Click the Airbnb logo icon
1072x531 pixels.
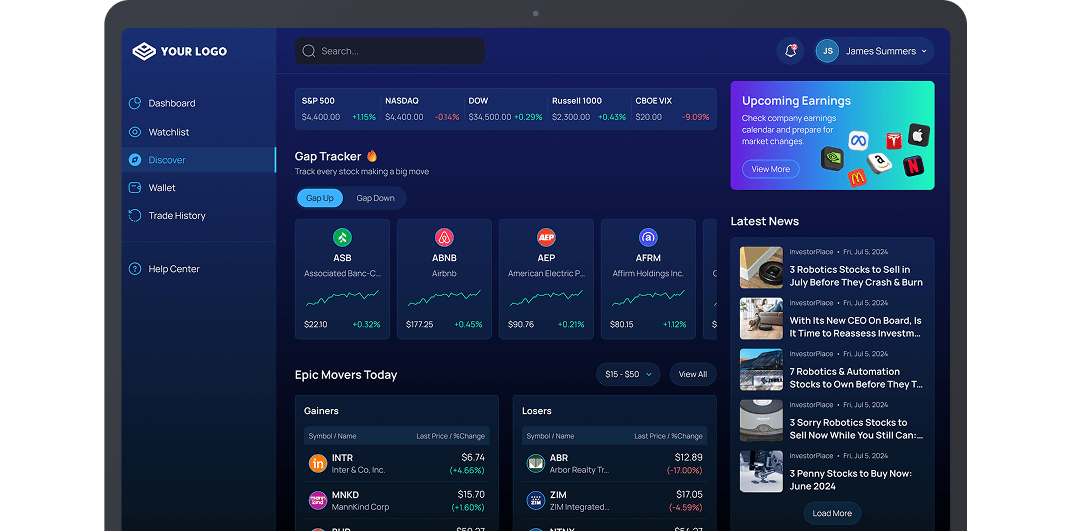(x=444, y=237)
